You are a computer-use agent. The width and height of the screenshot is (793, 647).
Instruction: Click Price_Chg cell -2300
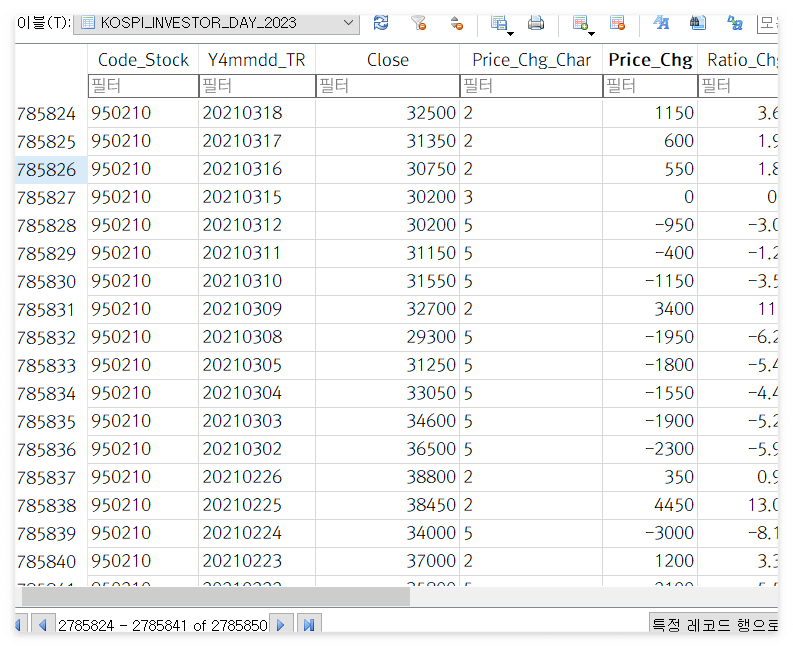[x=650, y=449]
